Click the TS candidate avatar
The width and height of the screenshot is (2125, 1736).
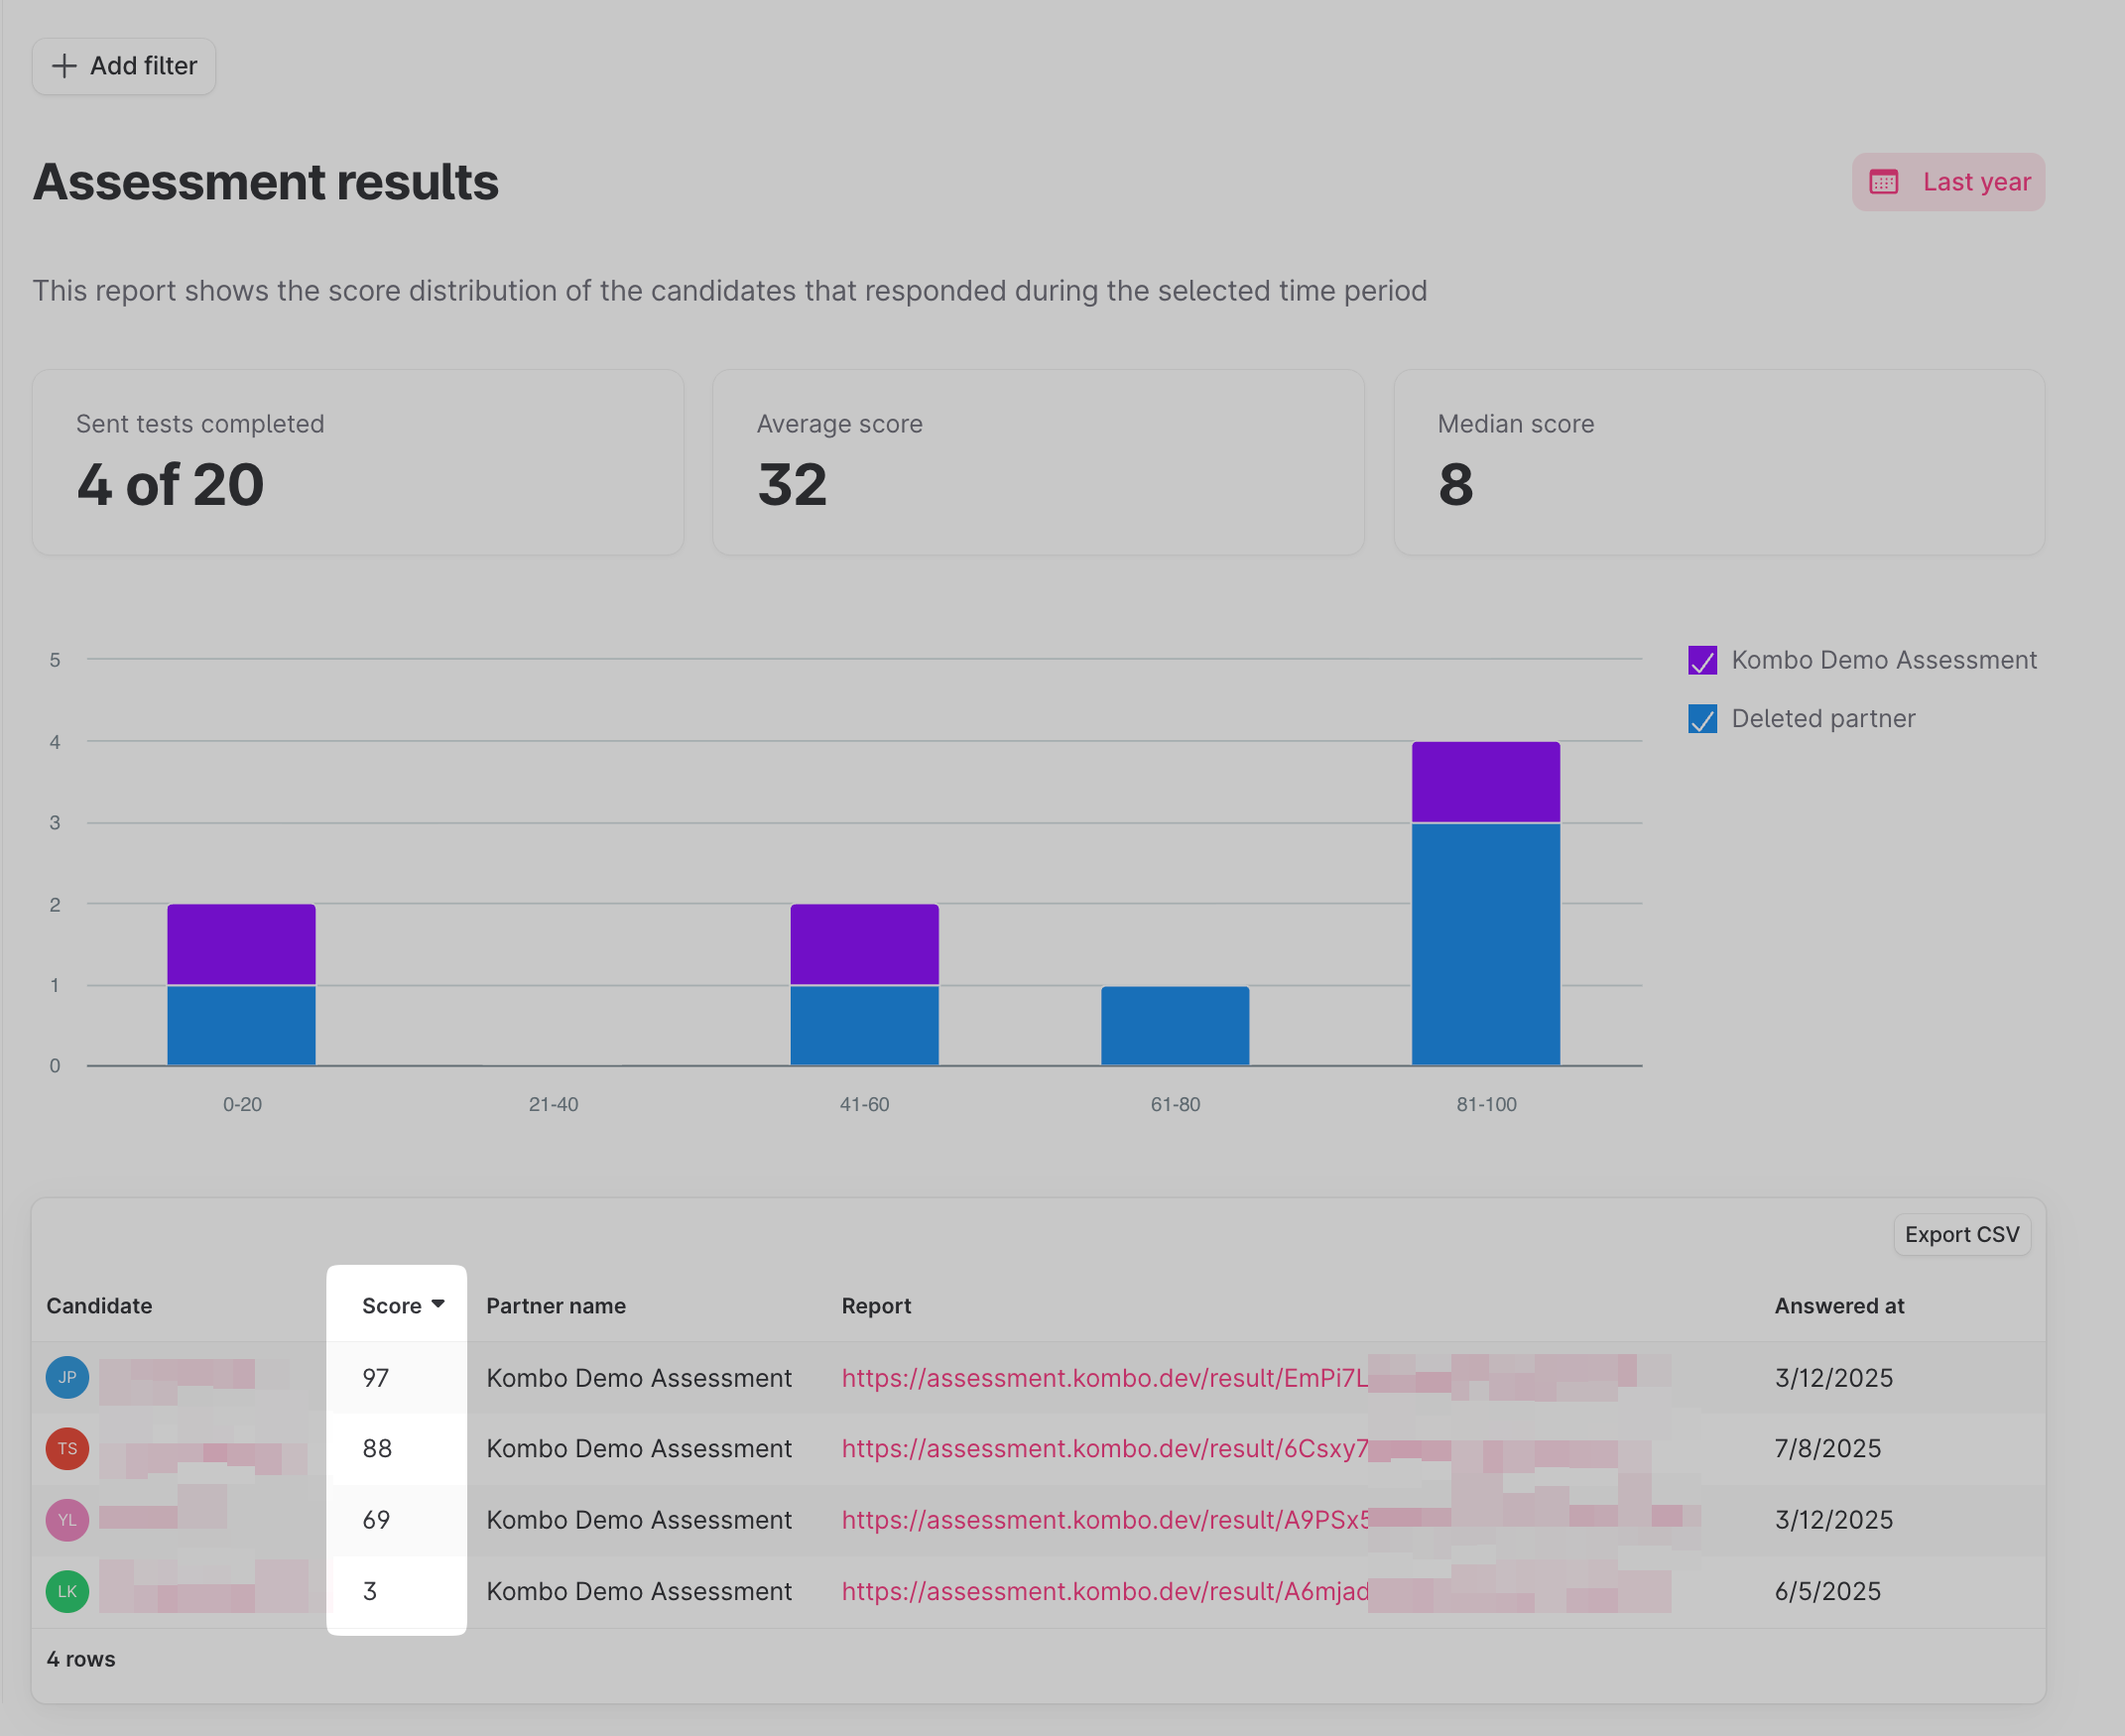point(67,1448)
